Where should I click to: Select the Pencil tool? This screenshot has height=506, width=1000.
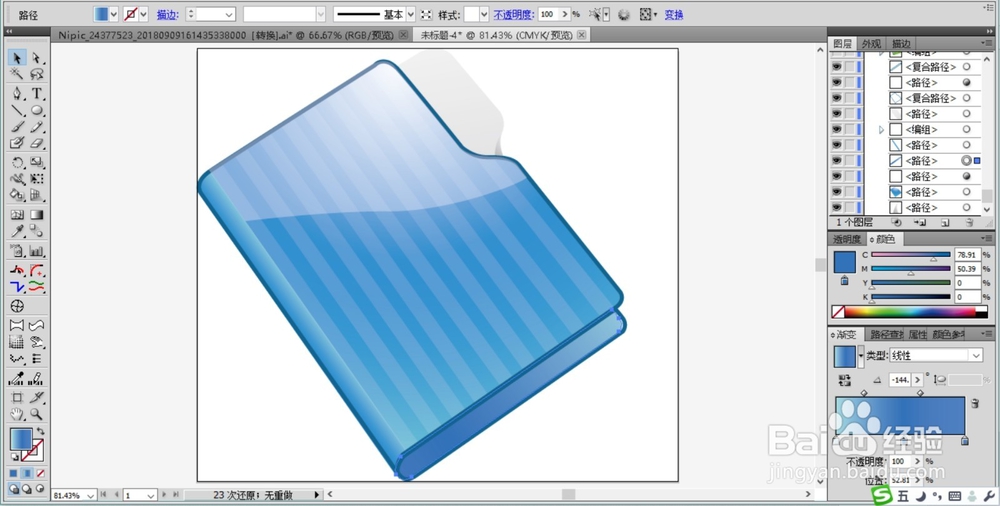pos(37,127)
